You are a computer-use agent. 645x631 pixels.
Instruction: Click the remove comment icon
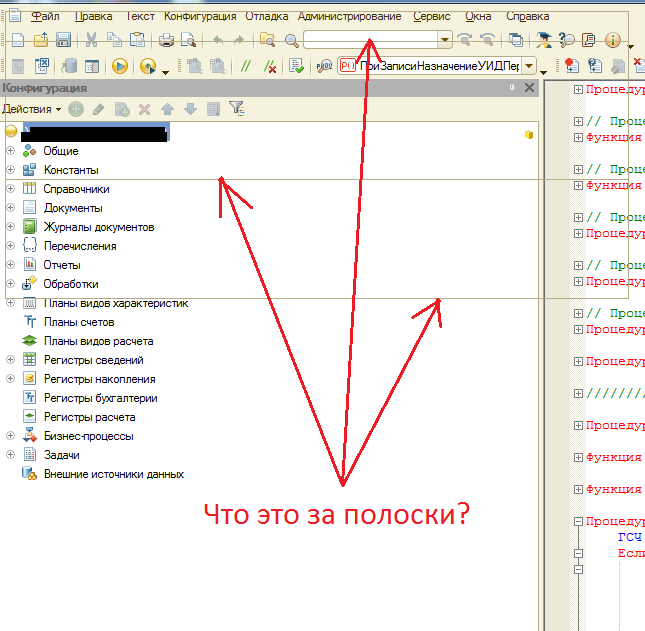[270, 66]
